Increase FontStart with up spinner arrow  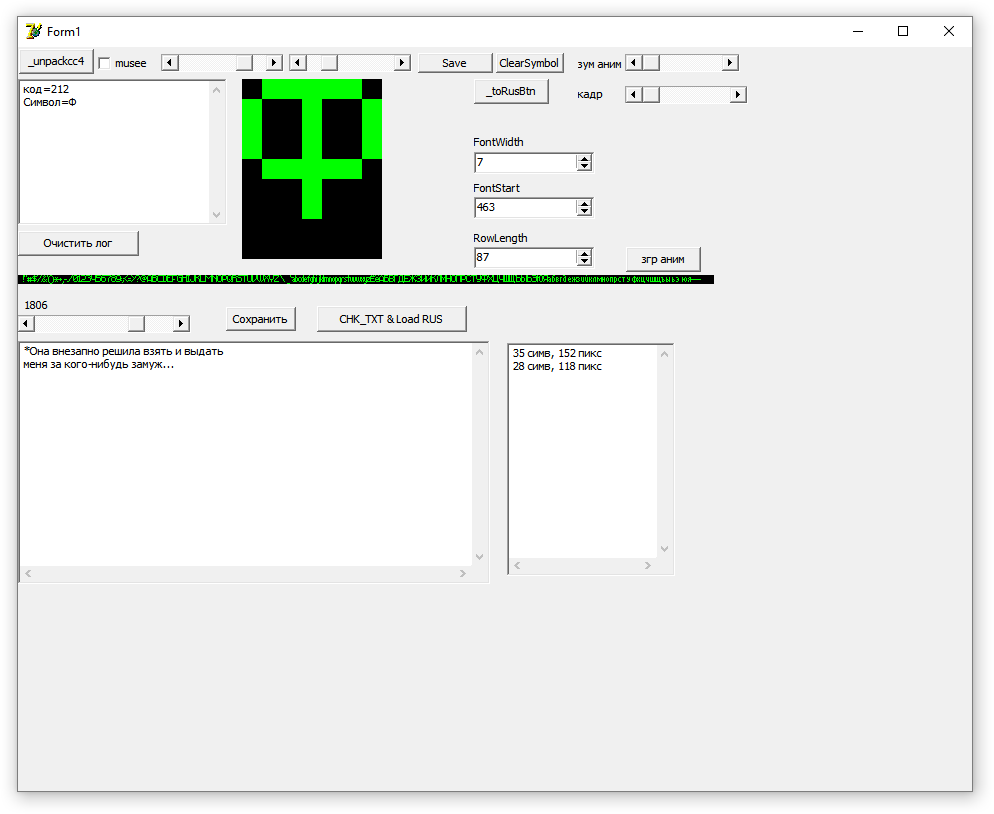(584, 203)
